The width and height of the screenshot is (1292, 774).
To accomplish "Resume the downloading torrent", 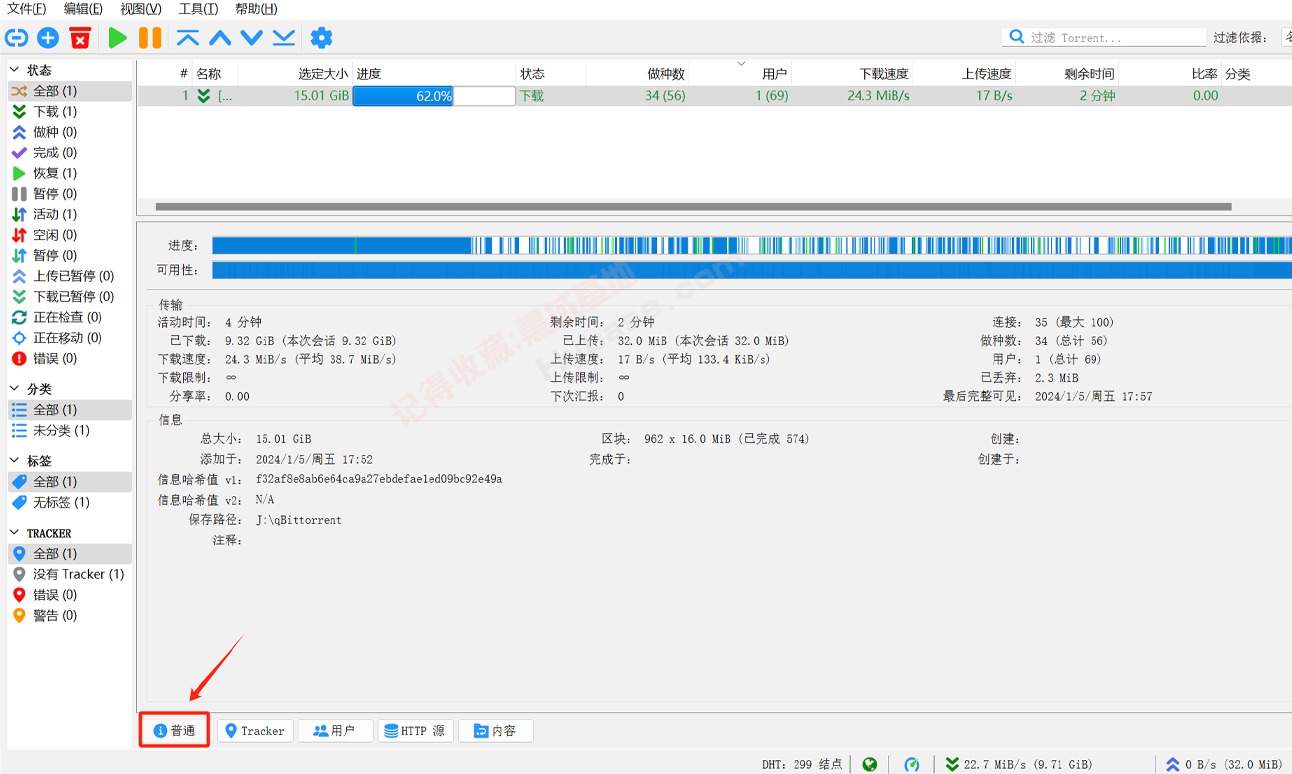I will (x=117, y=37).
